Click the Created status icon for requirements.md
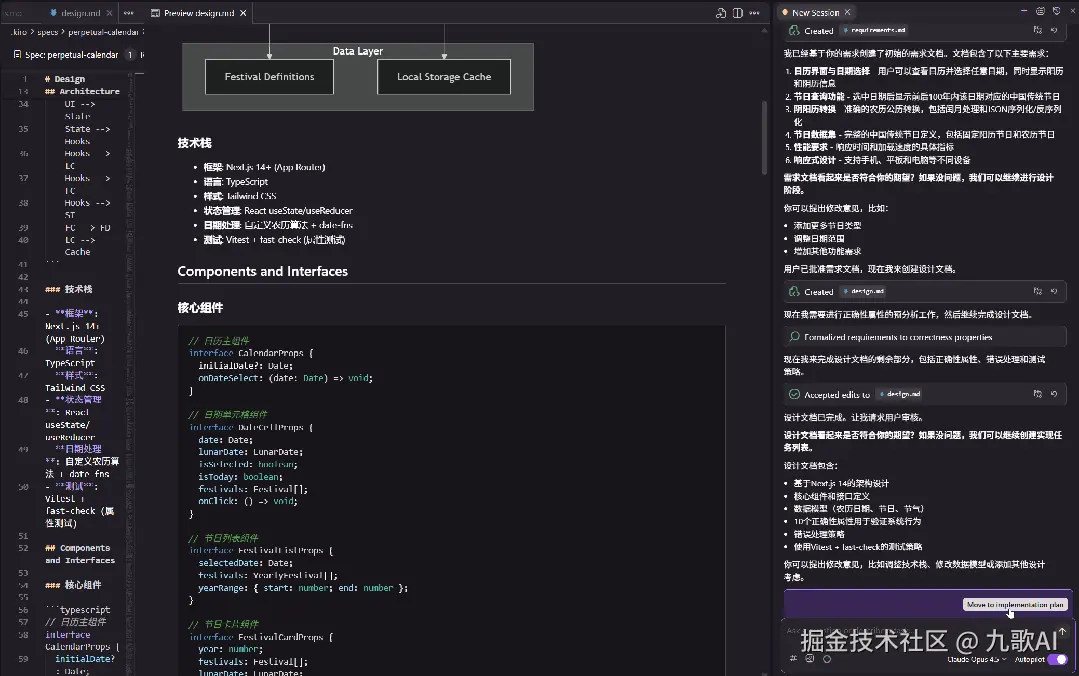Screen dimensions: 1079x676 point(794,30)
